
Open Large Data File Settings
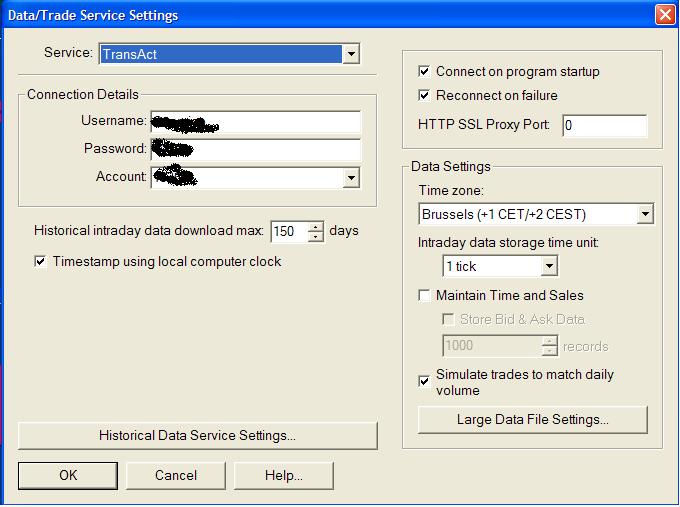pyautogui.click(x=533, y=420)
